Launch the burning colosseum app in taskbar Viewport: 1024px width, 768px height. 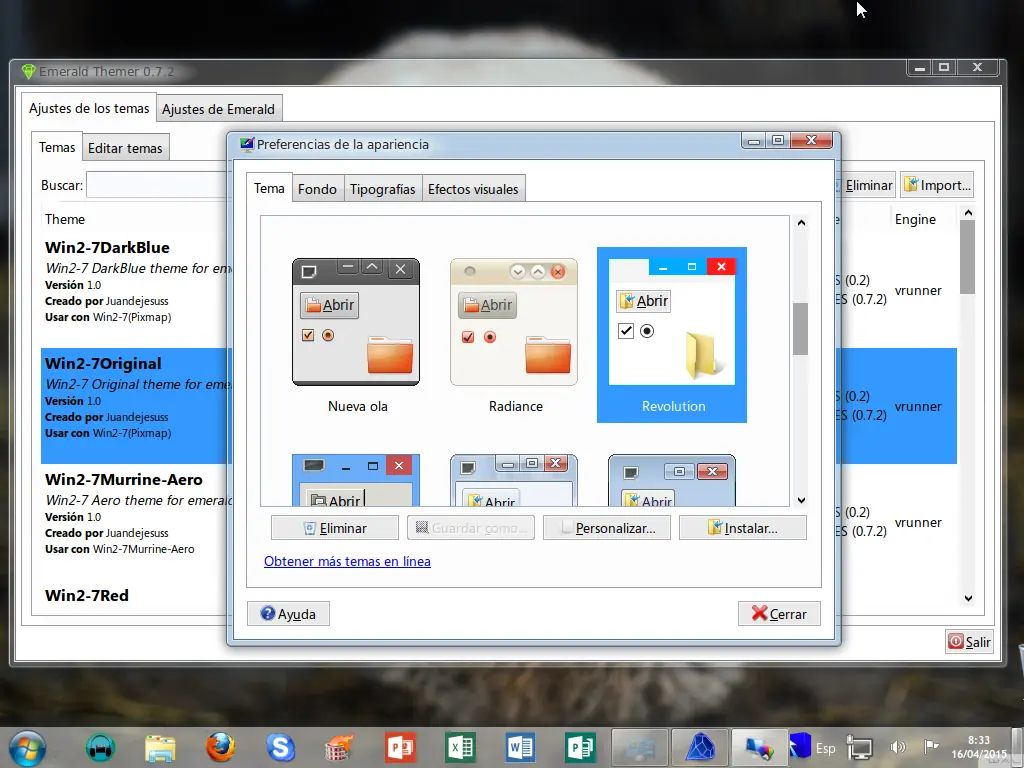[x=340, y=748]
